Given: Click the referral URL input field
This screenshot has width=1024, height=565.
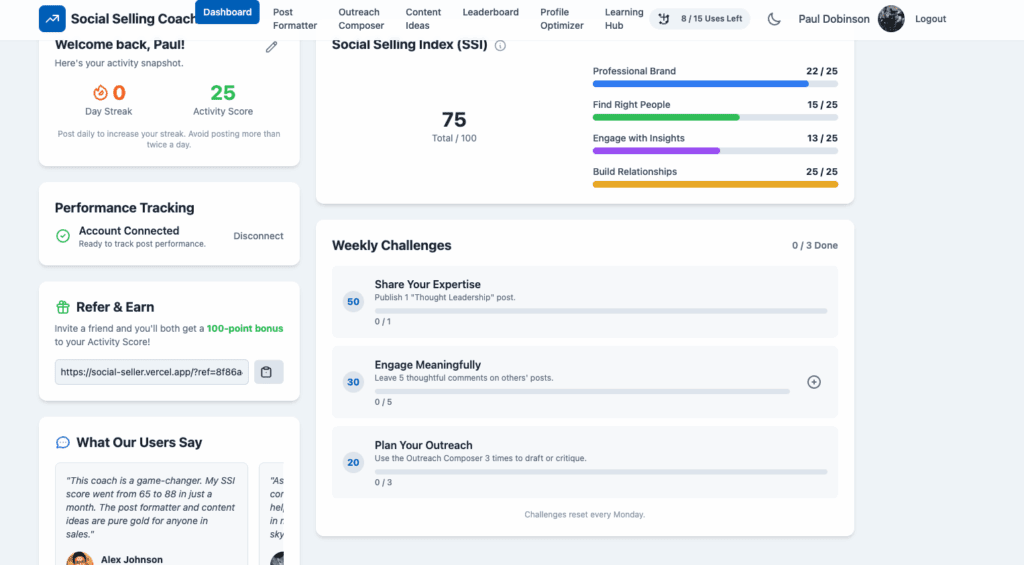Looking at the screenshot, I should click(x=151, y=372).
